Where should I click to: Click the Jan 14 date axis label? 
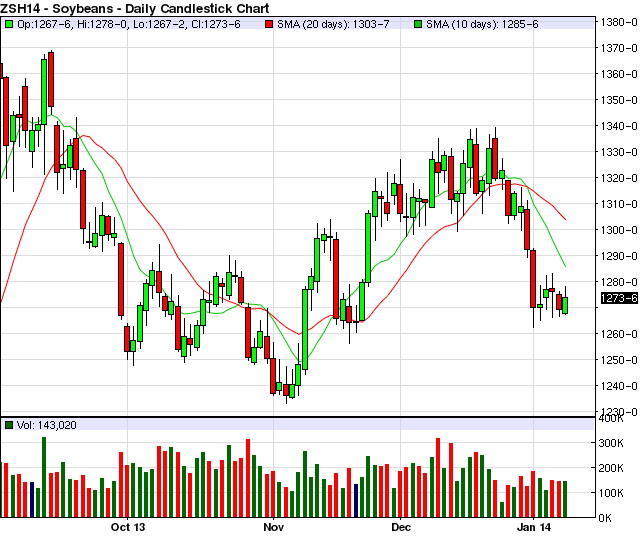(534, 527)
